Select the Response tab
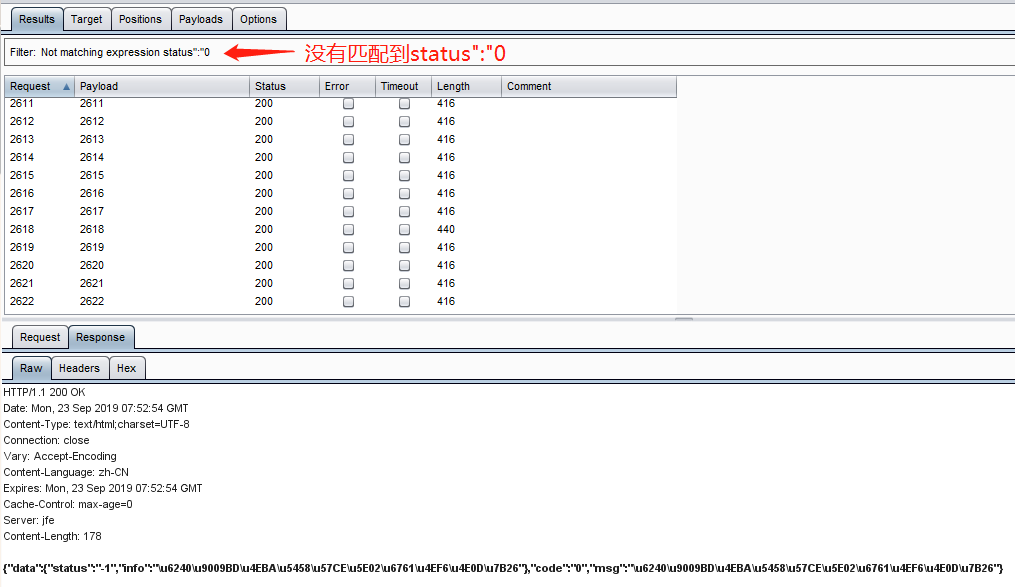This screenshot has width=1015, height=587. coord(100,337)
